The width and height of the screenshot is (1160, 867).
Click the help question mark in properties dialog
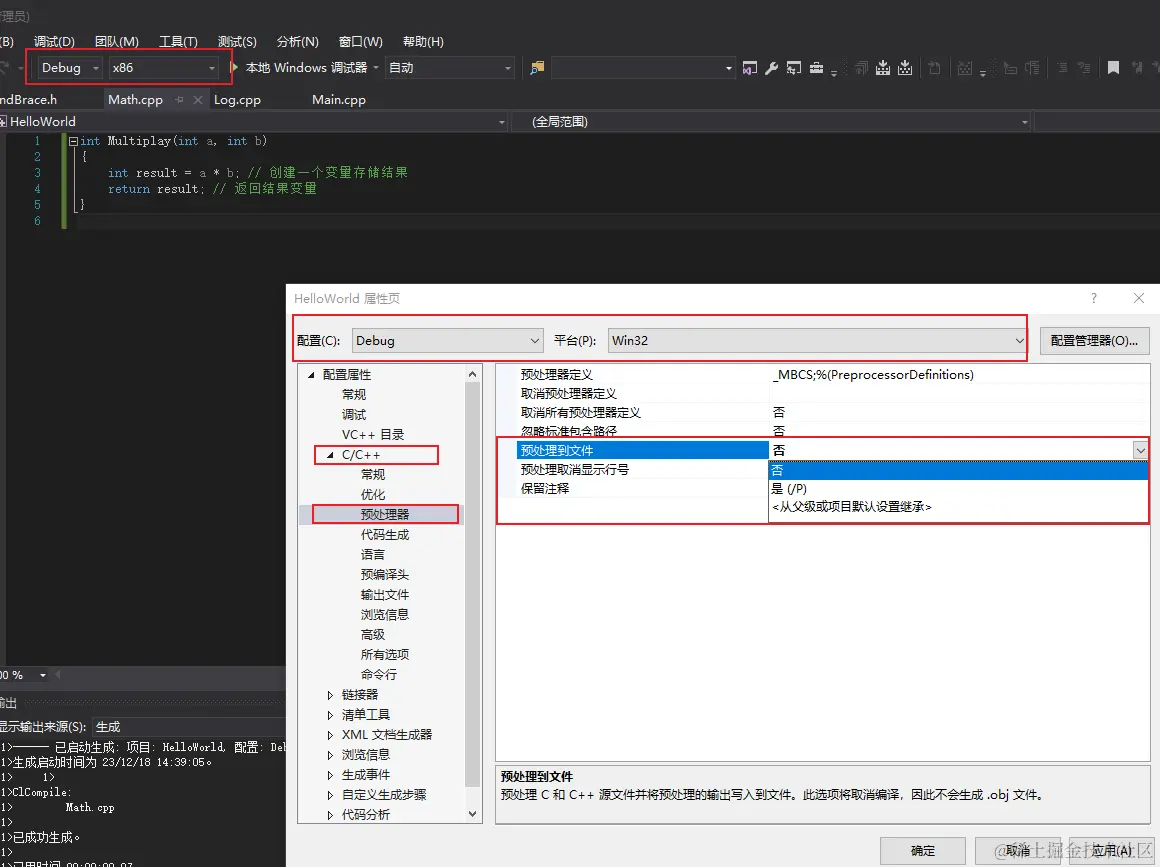(1093, 298)
